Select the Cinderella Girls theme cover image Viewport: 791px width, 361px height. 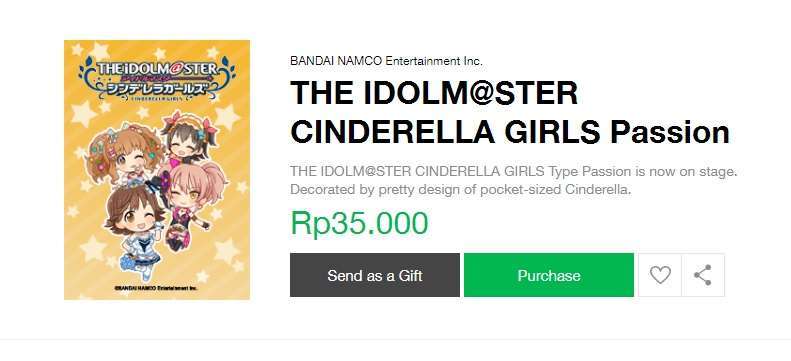click(x=157, y=170)
